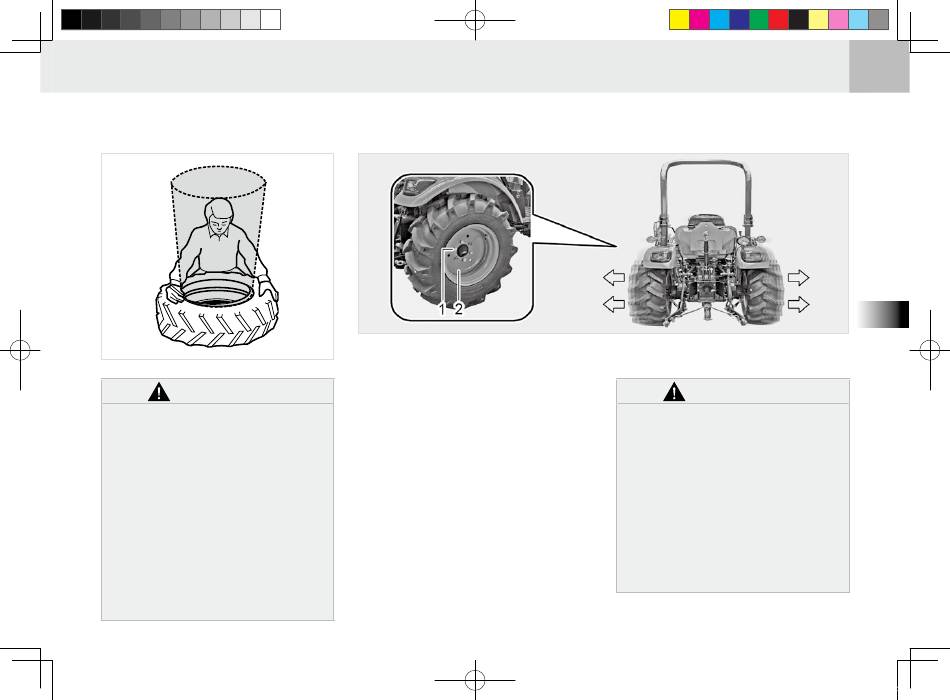Select the green swatch in the color bar
This screenshot has height=700, width=950.
[x=759, y=19]
